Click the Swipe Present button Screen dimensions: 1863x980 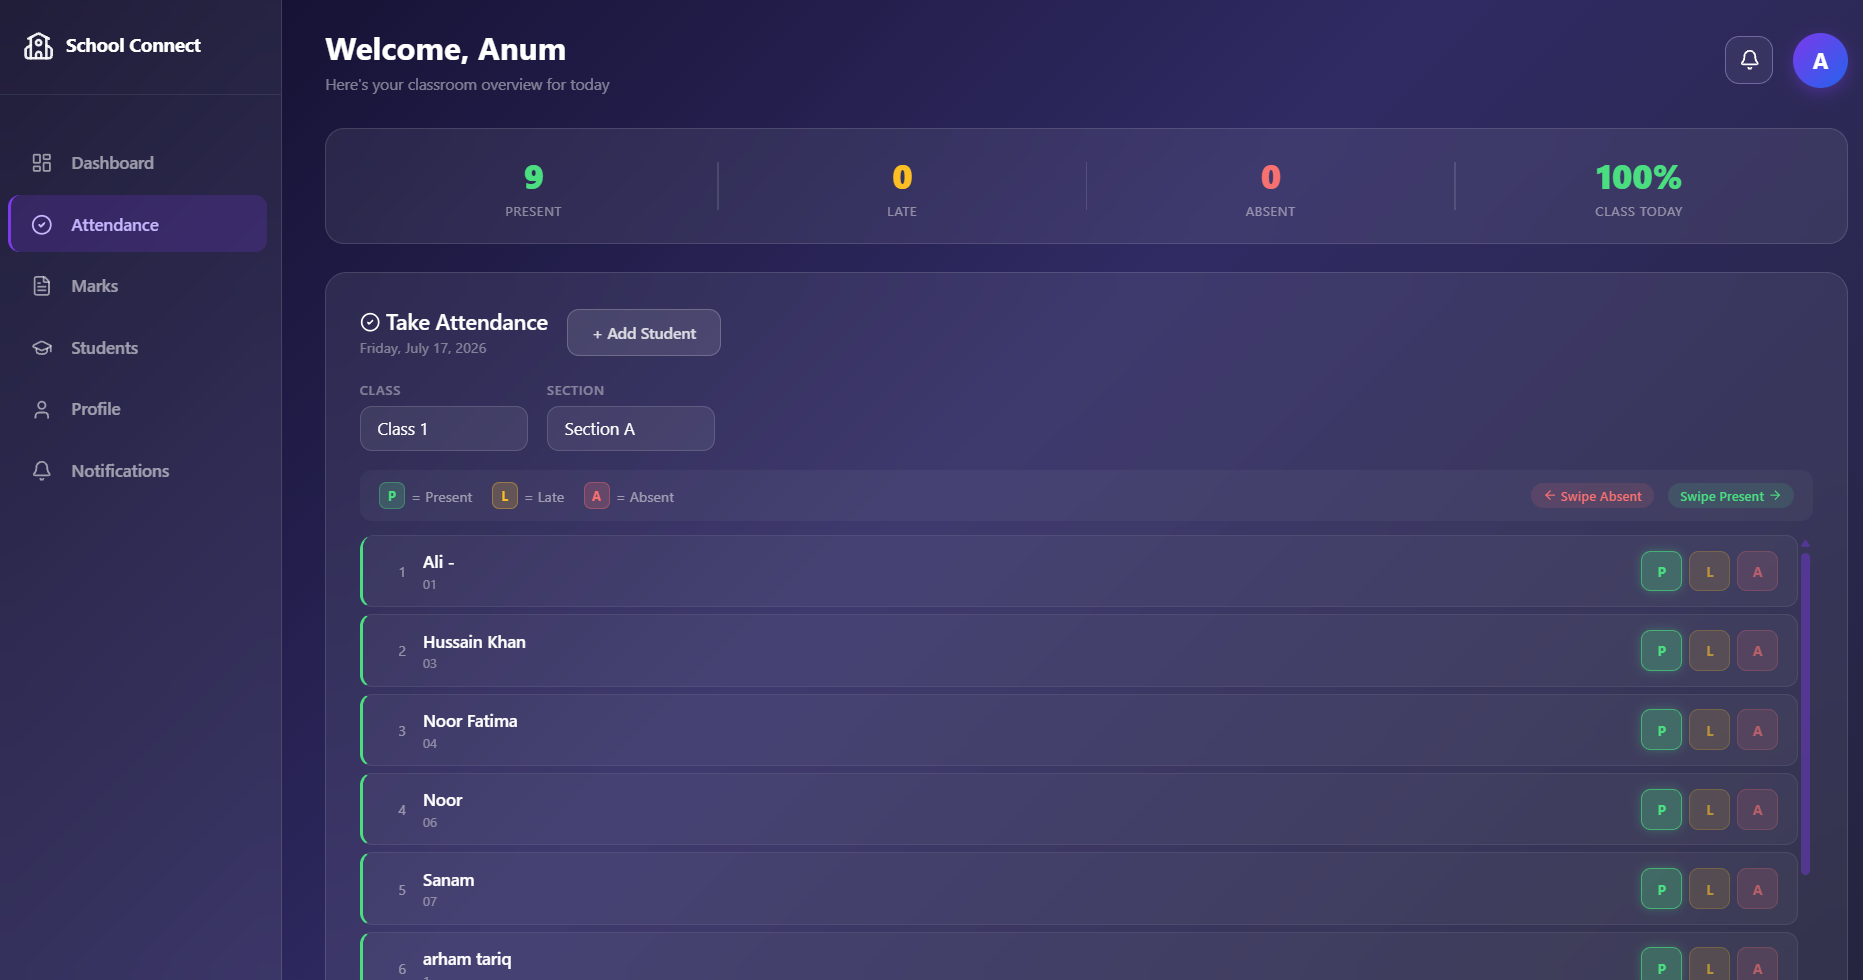pos(1730,496)
